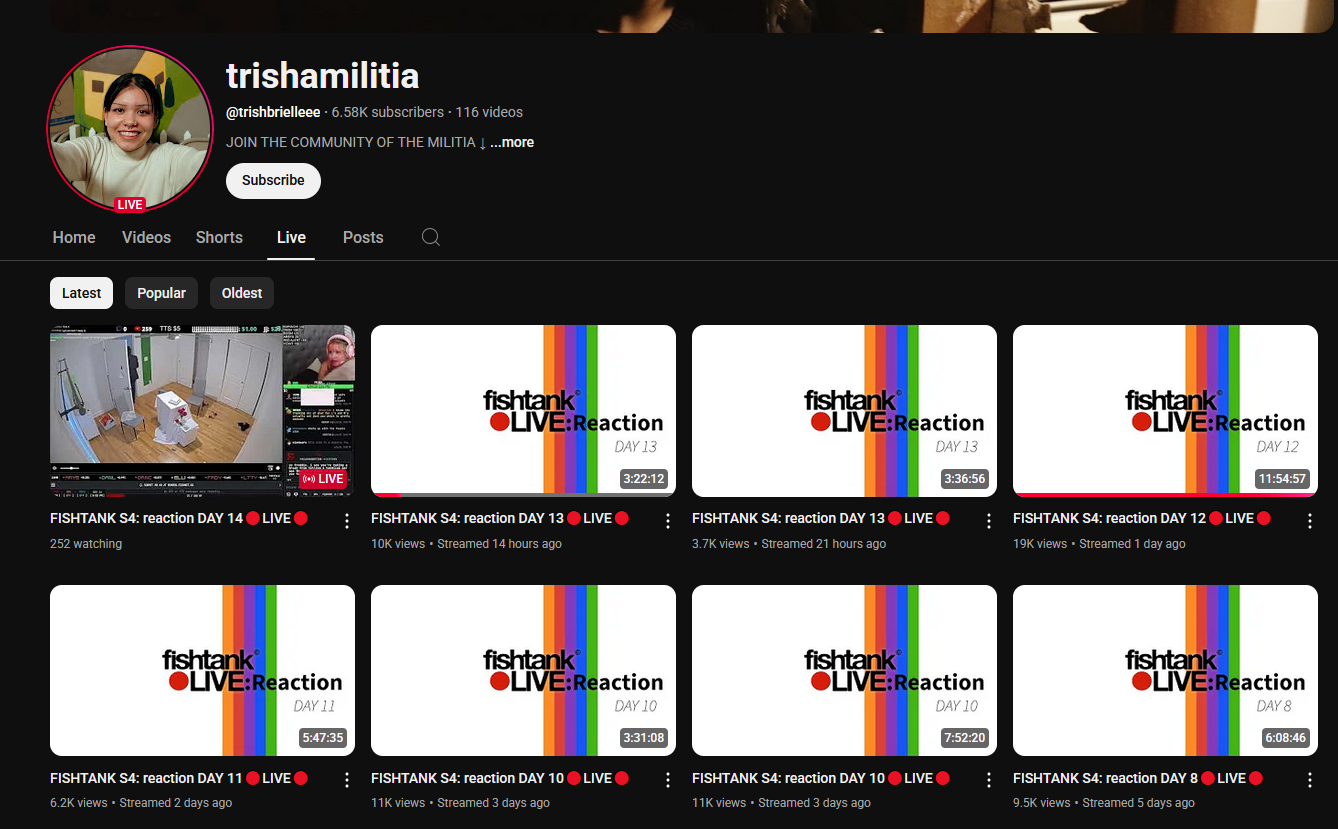Click the 6:08:46 duration badge
The image size is (1338, 829).
[x=1285, y=738]
